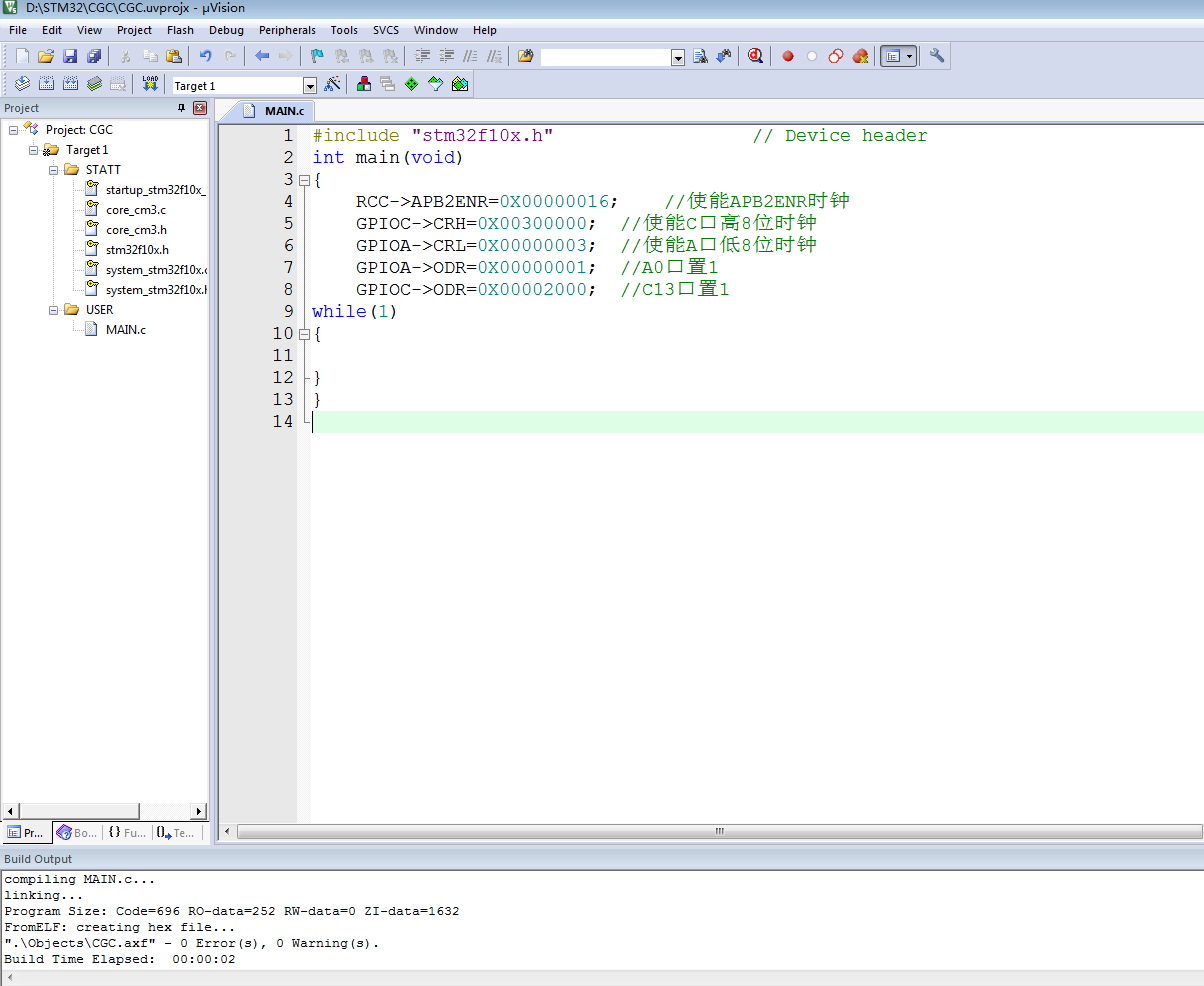Open the Project menu
The height and width of the screenshot is (986, 1204).
(135, 30)
